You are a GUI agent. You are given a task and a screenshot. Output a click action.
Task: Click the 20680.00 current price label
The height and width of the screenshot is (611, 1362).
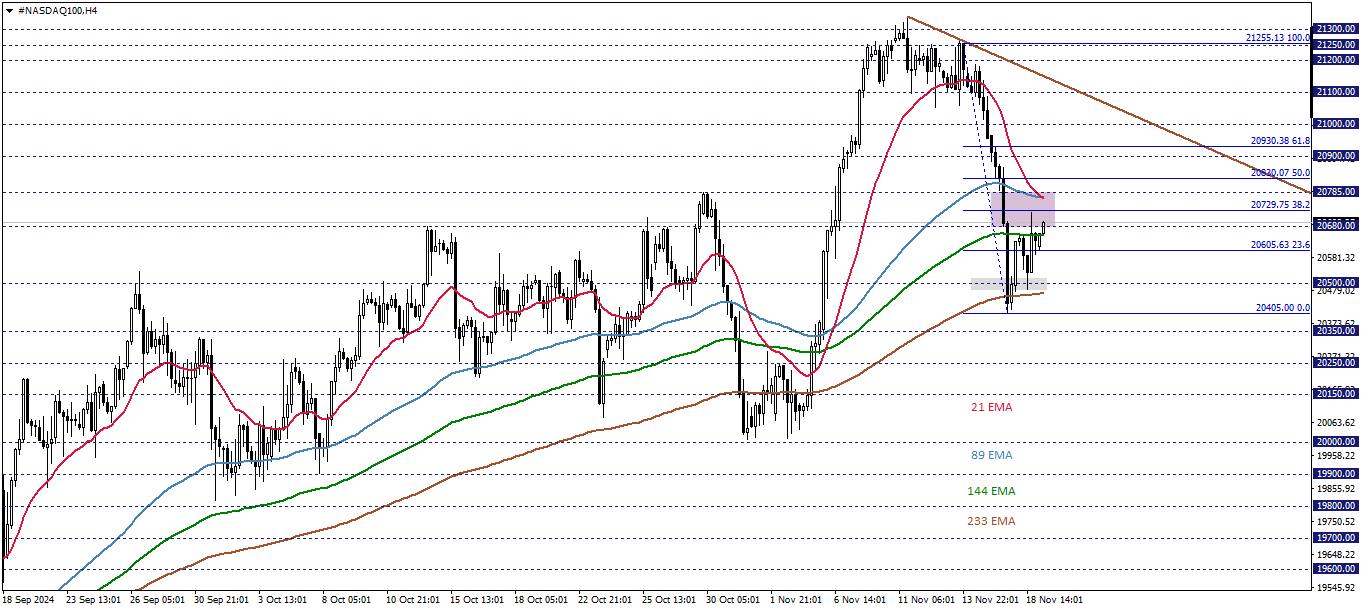click(1336, 225)
